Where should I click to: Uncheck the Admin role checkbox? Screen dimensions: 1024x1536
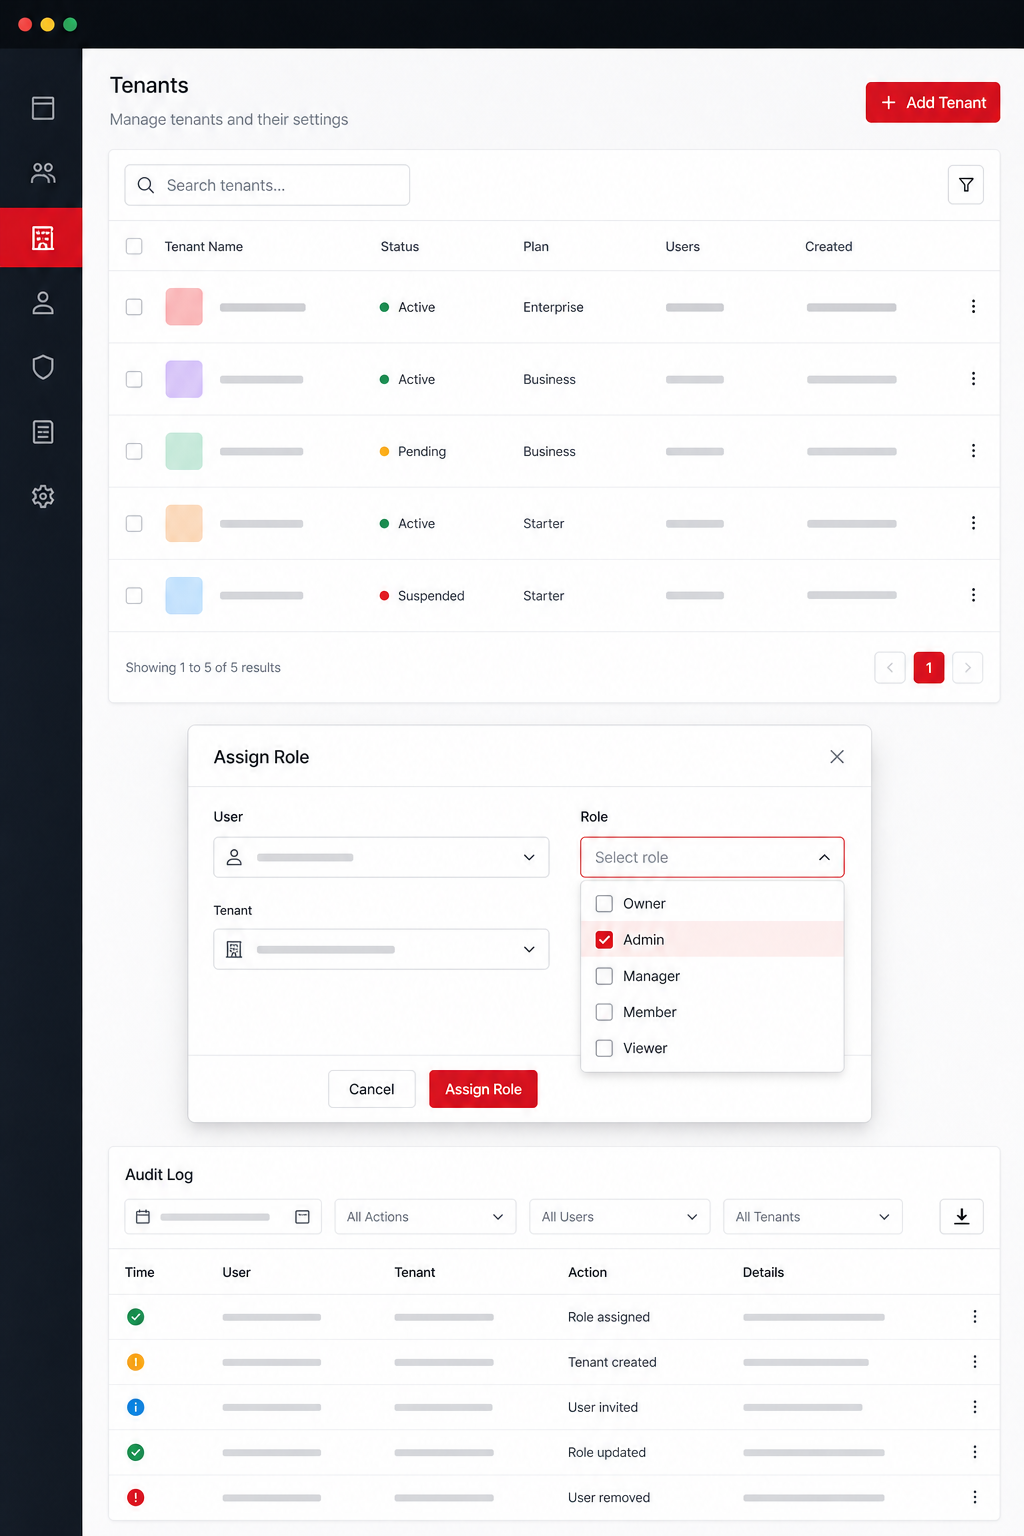(604, 939)
